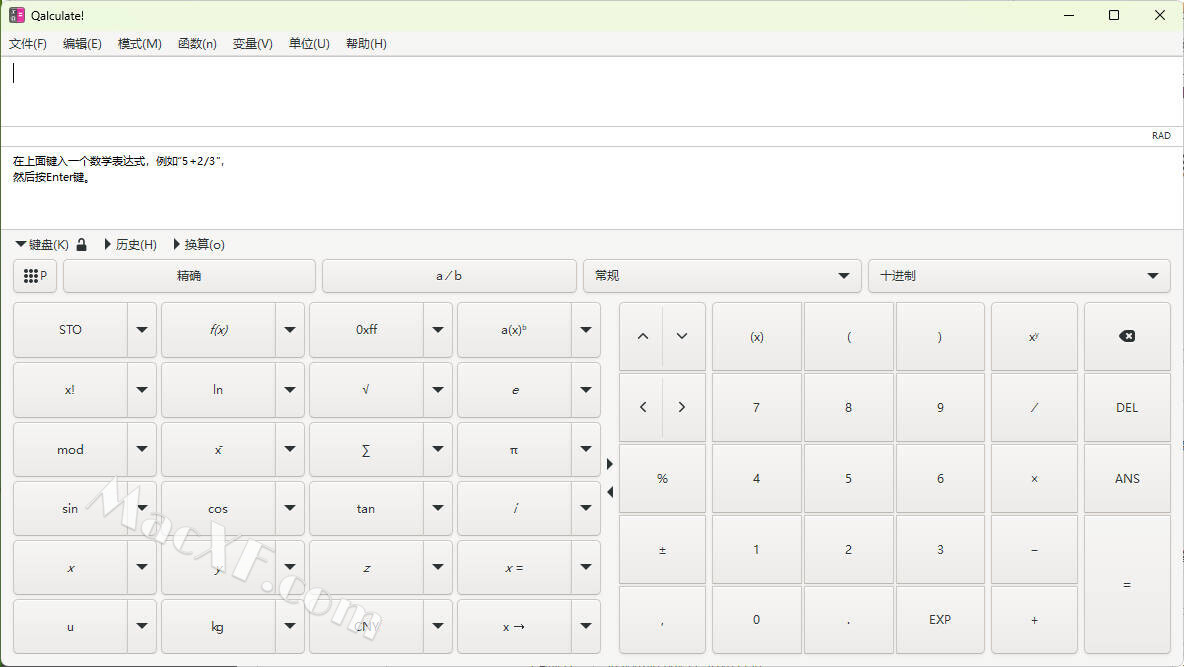Screen dimensions: 1184x667
Task: Open dropdown arrow next to f(x)
Action: (290, 330)
